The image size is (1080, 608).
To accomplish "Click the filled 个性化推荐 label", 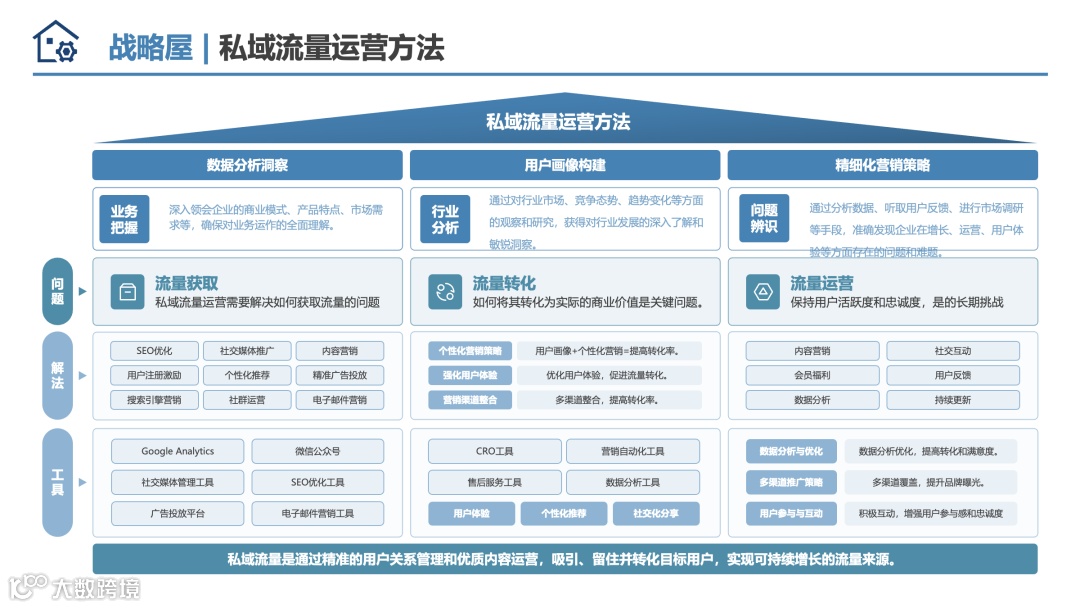I will (563, 514).
